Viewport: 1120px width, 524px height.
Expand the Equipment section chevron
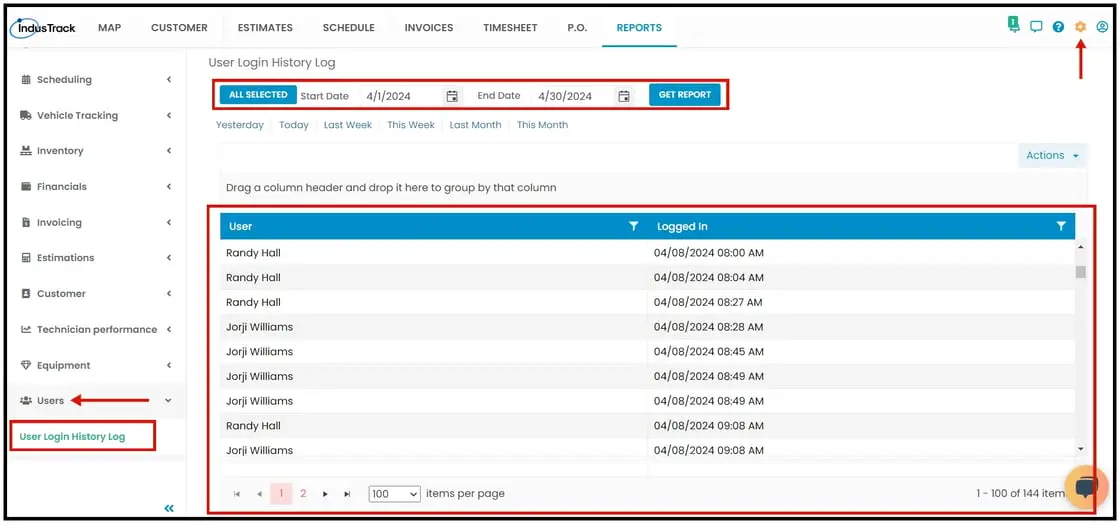tap(169, 365)
